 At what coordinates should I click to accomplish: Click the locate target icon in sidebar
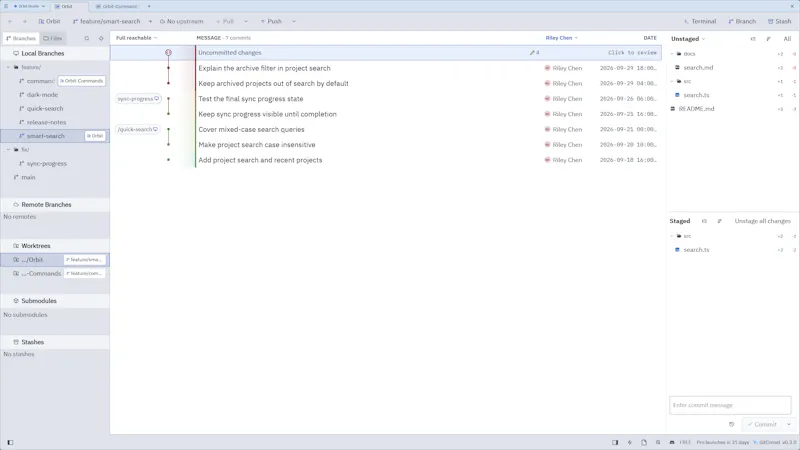point(101,38)
